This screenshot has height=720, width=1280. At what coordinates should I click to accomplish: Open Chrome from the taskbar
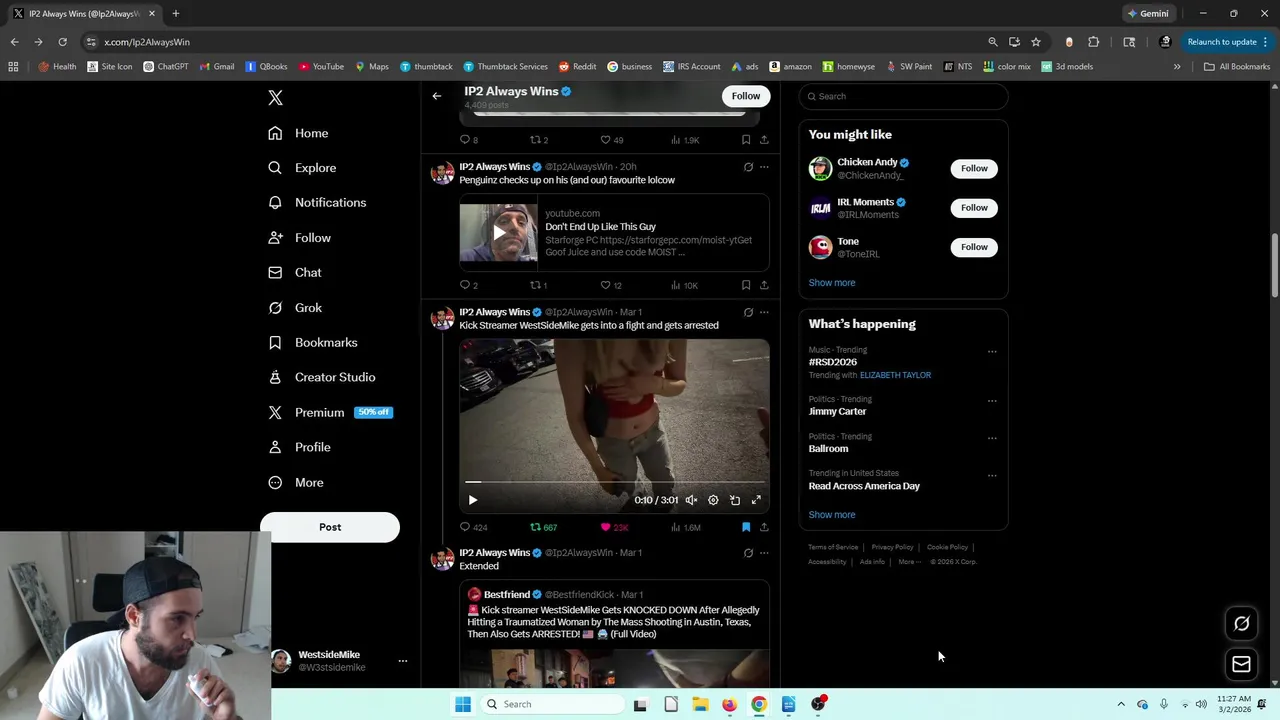(x=759, y=704)
